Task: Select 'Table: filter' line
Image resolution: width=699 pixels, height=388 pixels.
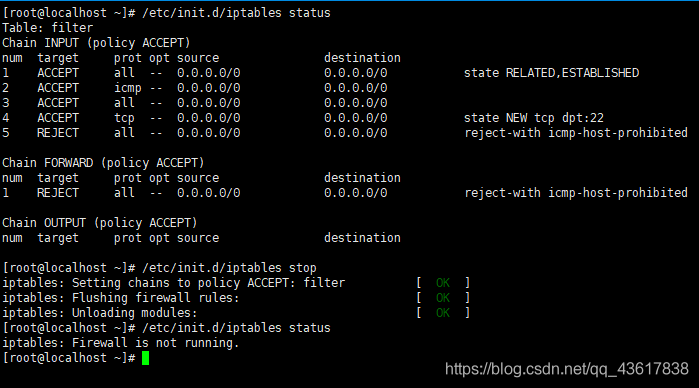Action: point(48,28)
